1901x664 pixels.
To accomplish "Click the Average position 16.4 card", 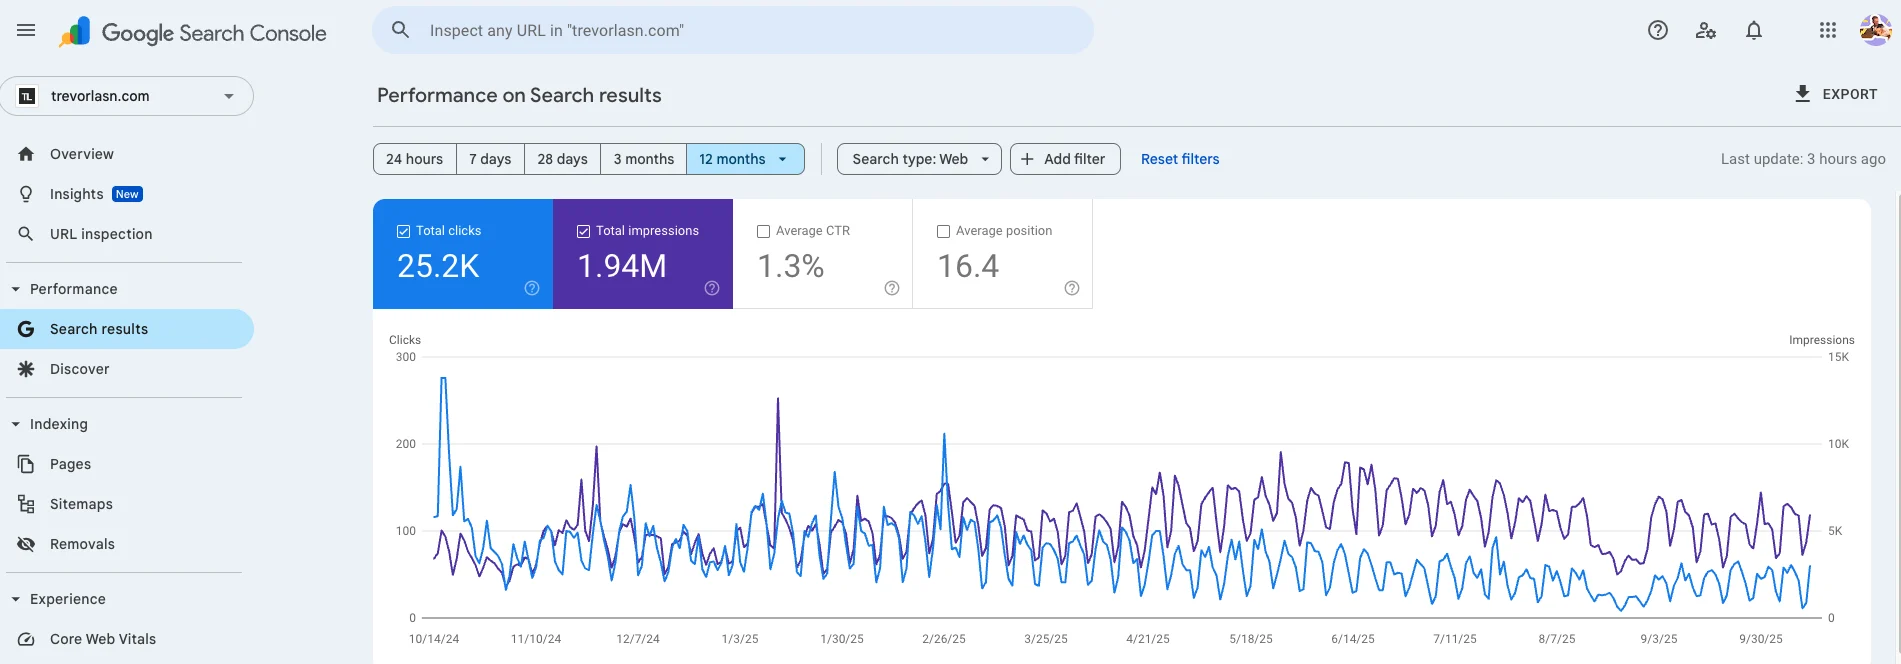I will click(x=1003, y=254).
